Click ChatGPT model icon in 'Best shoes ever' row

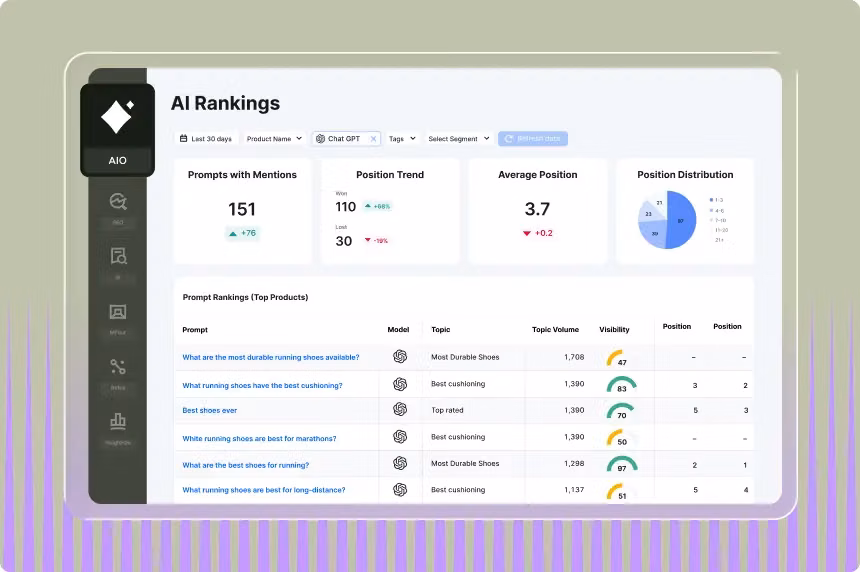point(400,410)
